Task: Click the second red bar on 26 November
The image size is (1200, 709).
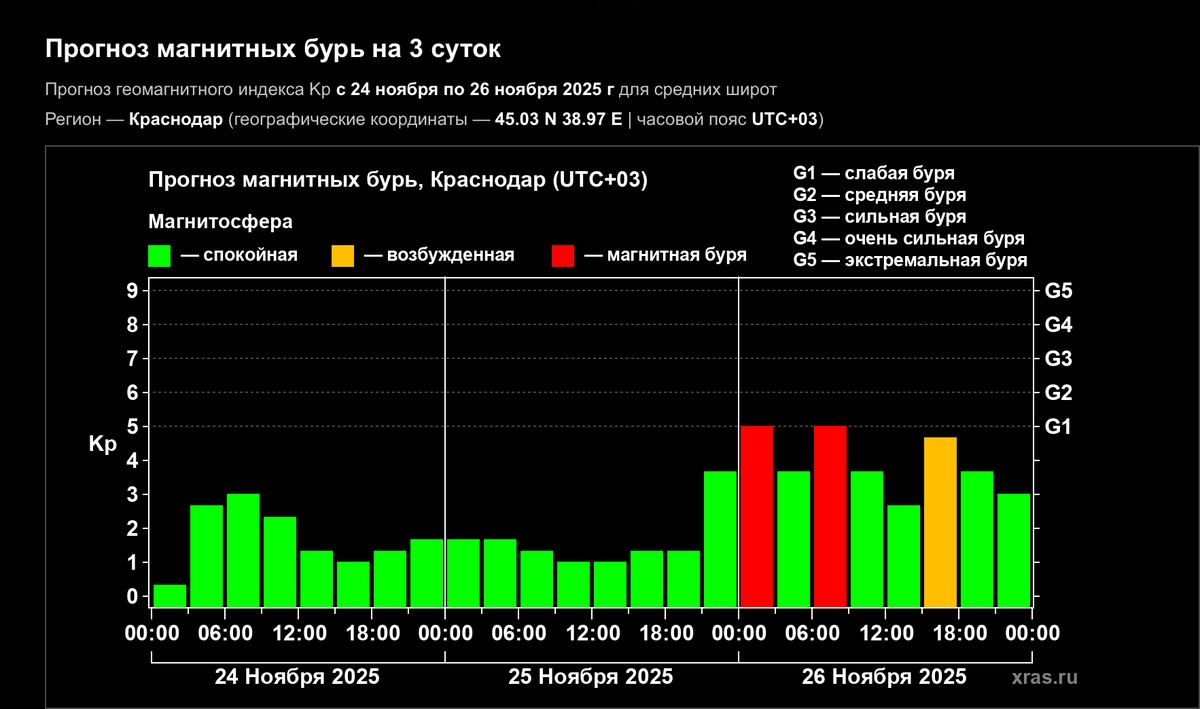Action: pyautogui.click(x=830, y=516)
